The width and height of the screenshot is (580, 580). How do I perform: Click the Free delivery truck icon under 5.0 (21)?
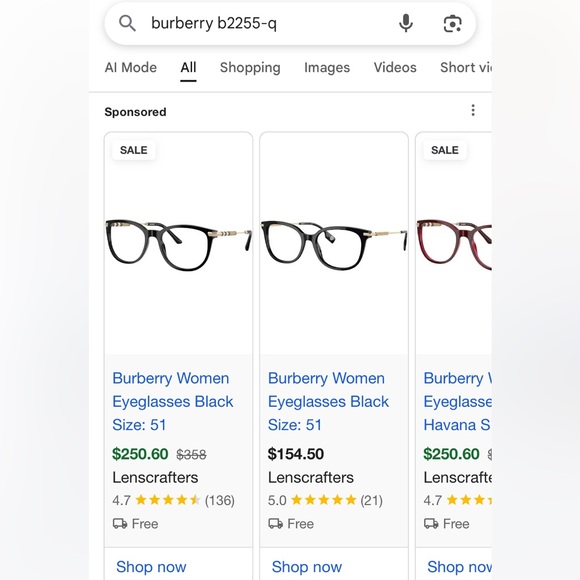276,524
